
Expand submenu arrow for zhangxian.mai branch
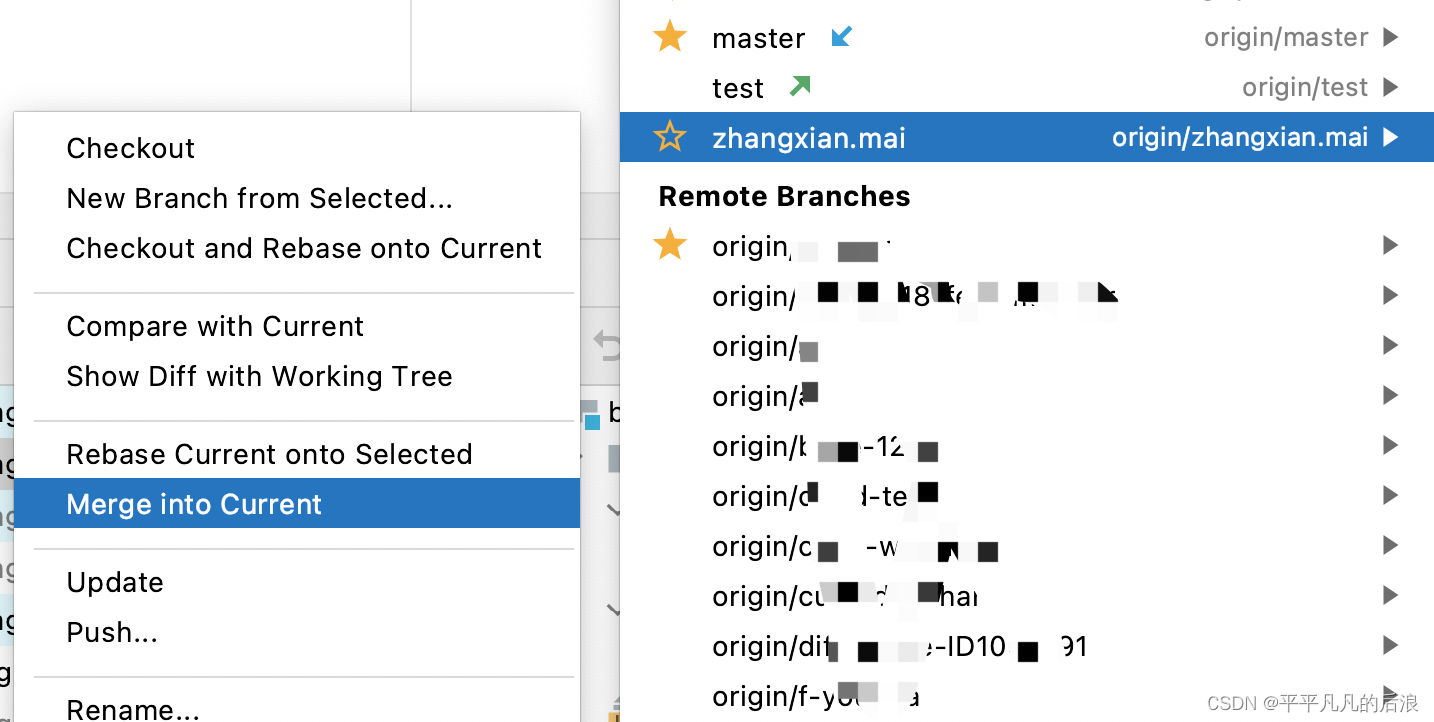click(1390, 138)
